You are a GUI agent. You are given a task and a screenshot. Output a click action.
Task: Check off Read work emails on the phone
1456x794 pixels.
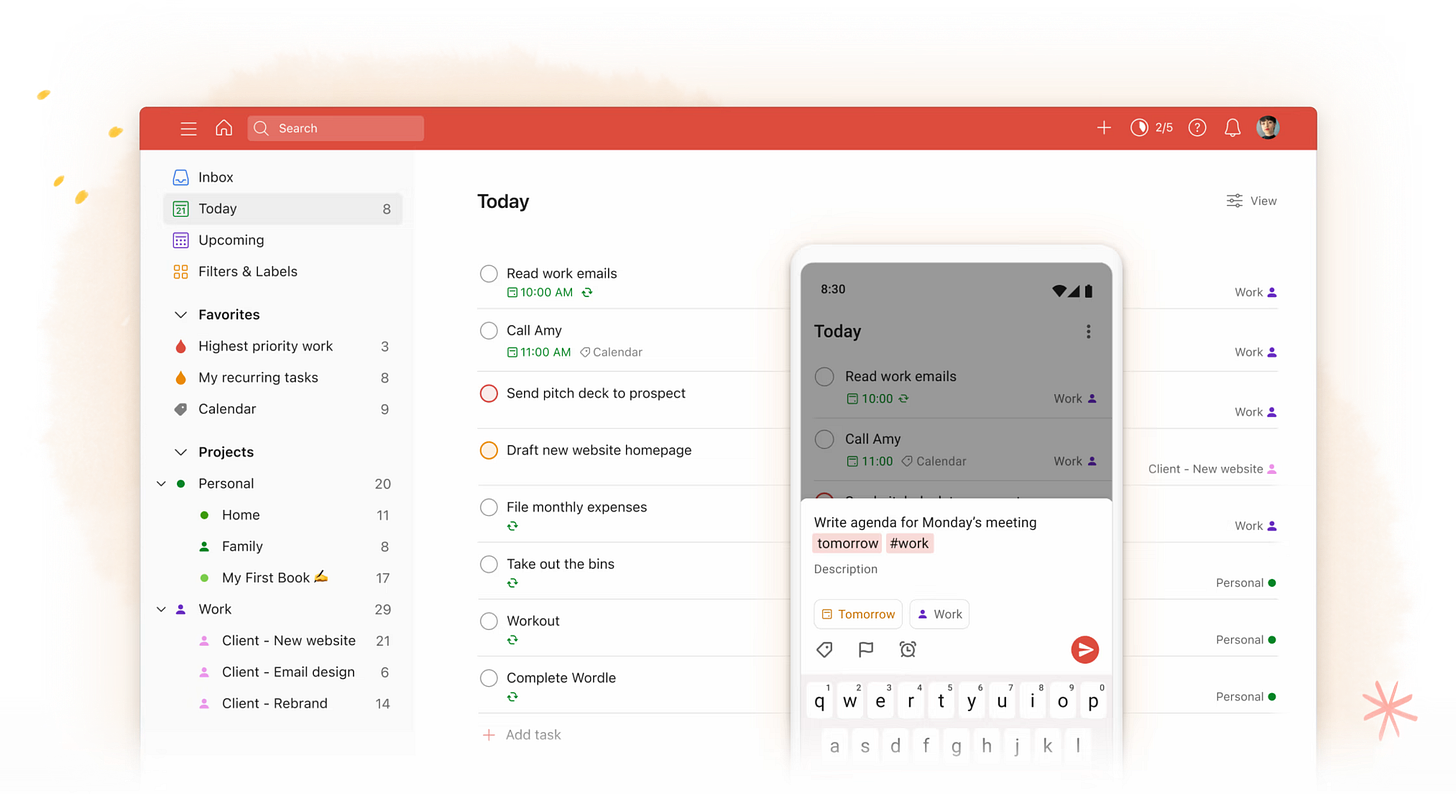coord(824,377)
